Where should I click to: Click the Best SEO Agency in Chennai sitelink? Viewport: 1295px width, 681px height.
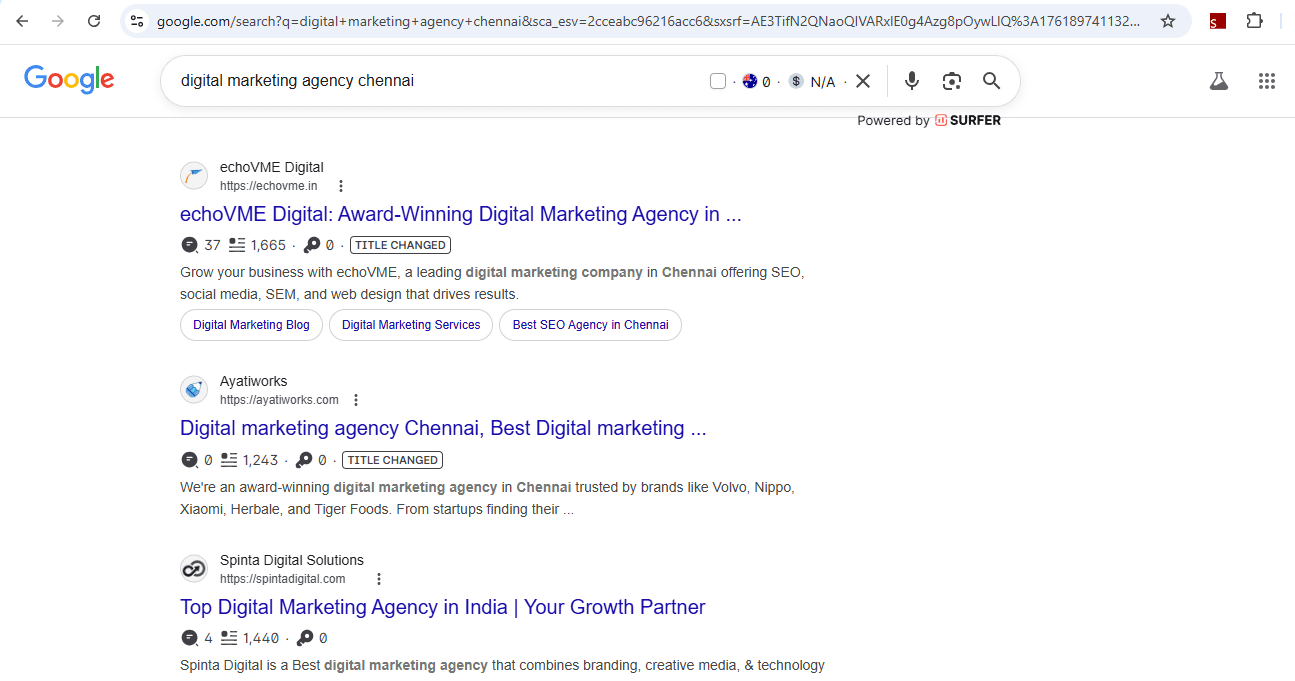click(590, 324)
